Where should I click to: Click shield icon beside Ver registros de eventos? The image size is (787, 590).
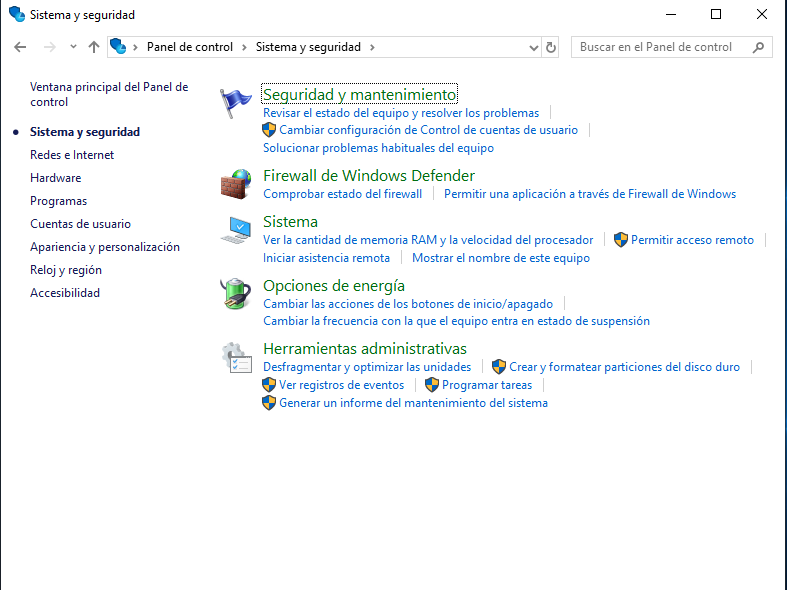269,385
